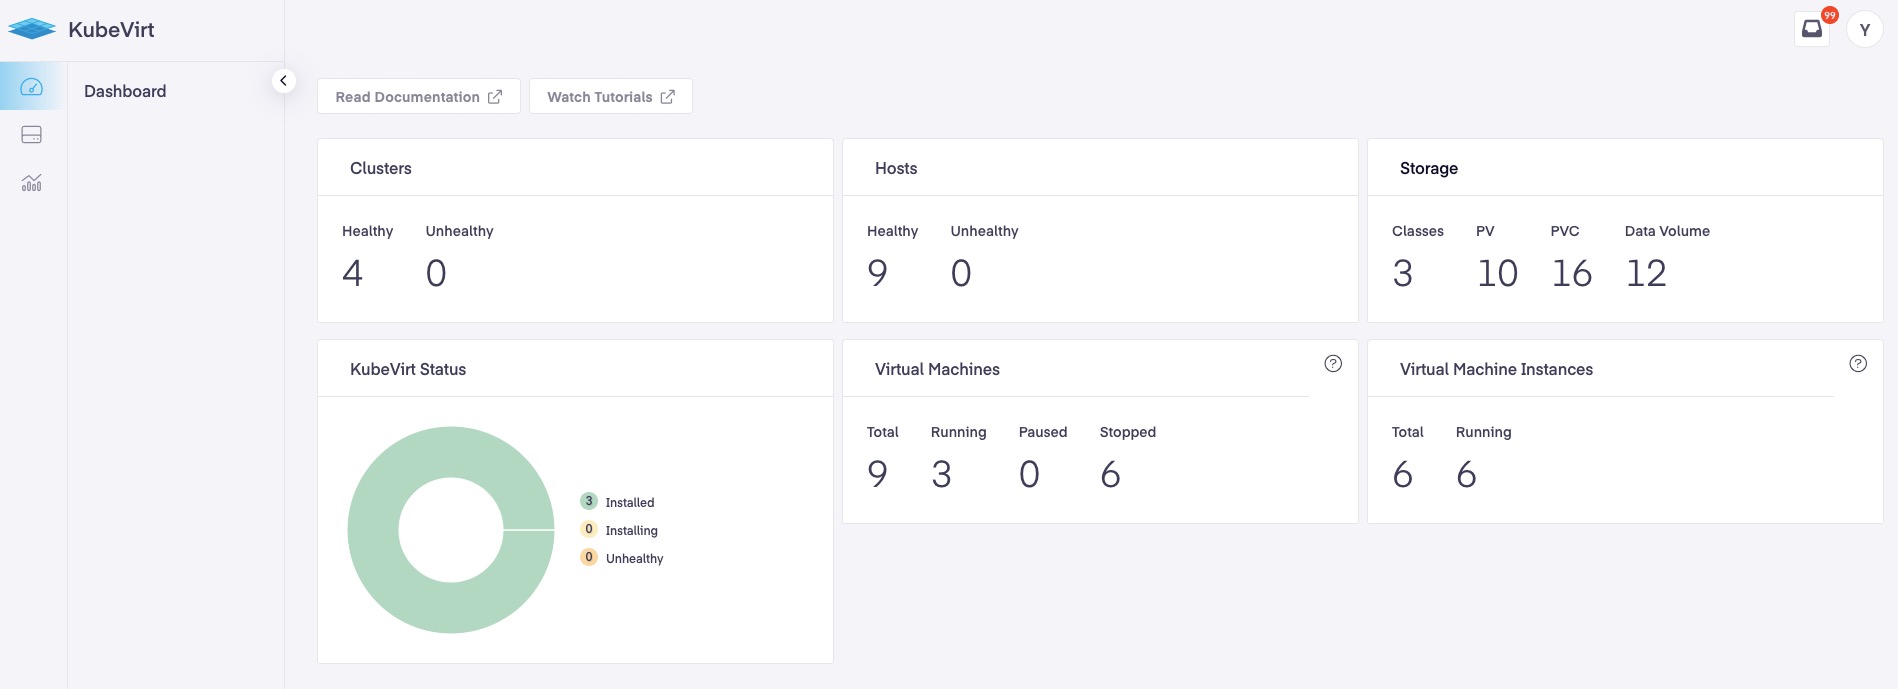Click the PV count 10
The width and height of the screenshot is (1898, 689).
pos(1497,273)
